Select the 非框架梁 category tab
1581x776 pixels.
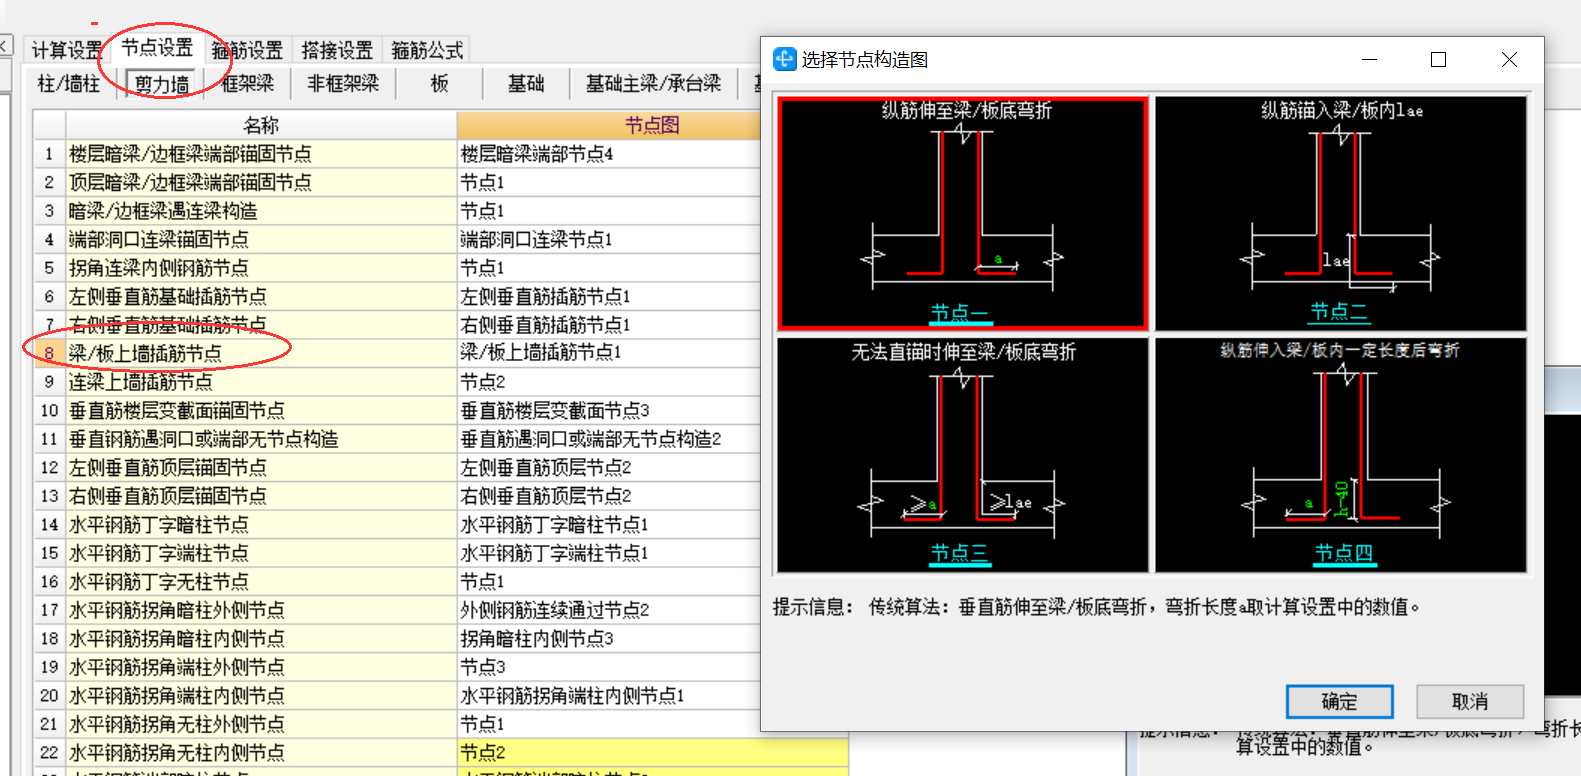click(343, 84)
